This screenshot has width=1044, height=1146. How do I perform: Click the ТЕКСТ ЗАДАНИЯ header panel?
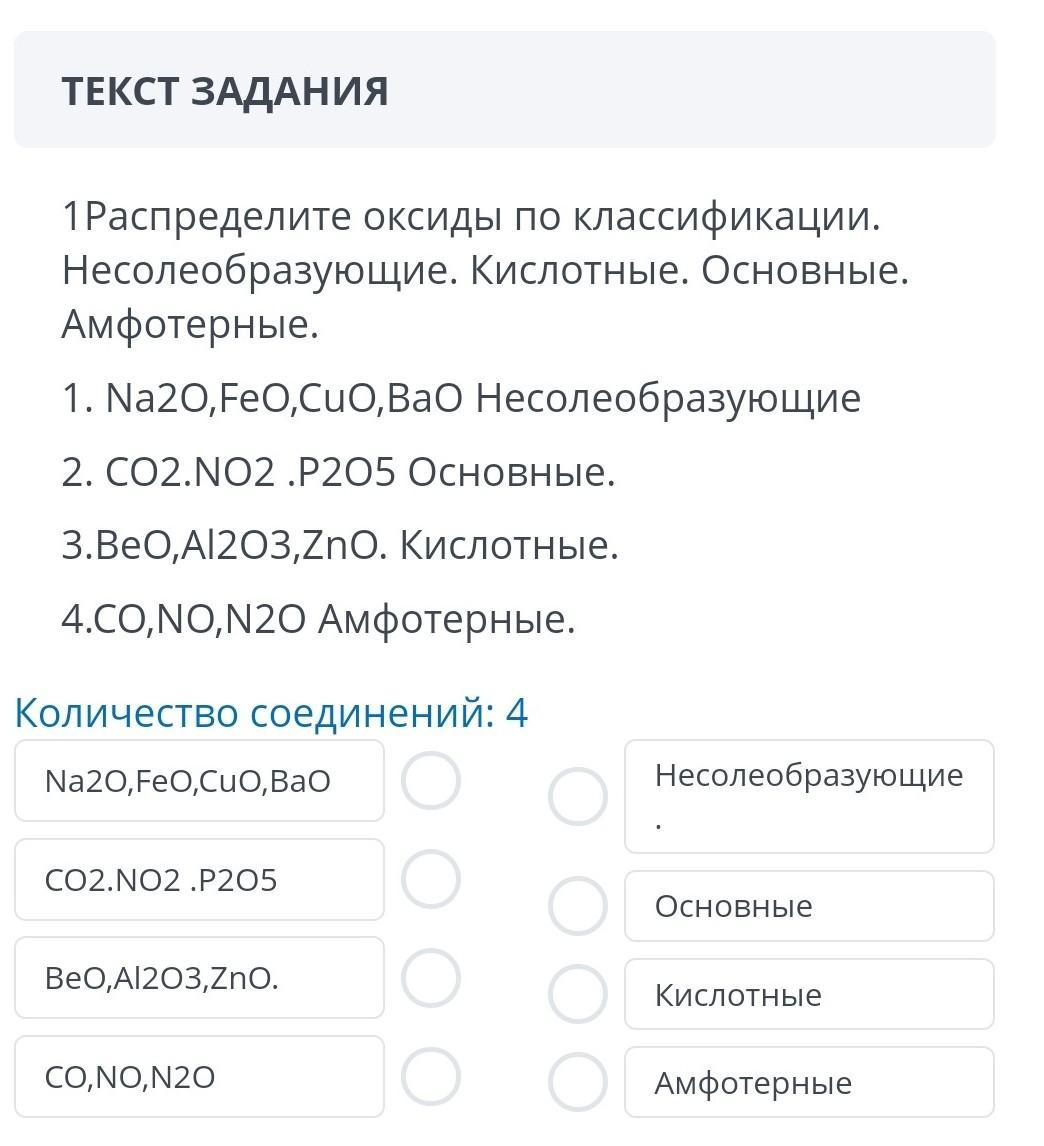click(504, 89)
